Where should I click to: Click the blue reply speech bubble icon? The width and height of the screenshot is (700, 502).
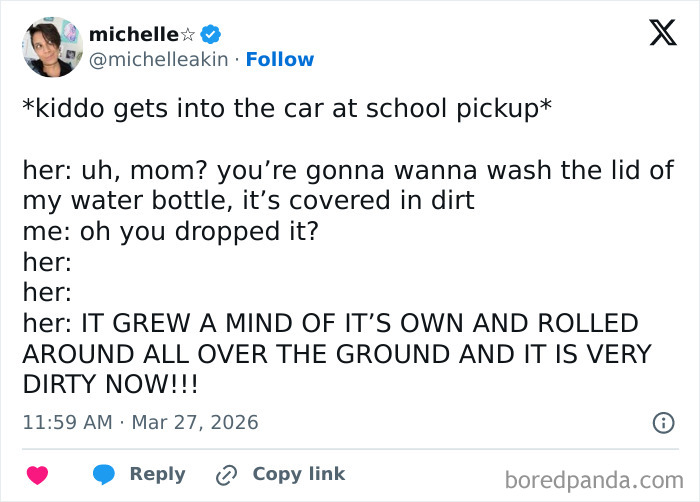(103, 475)
